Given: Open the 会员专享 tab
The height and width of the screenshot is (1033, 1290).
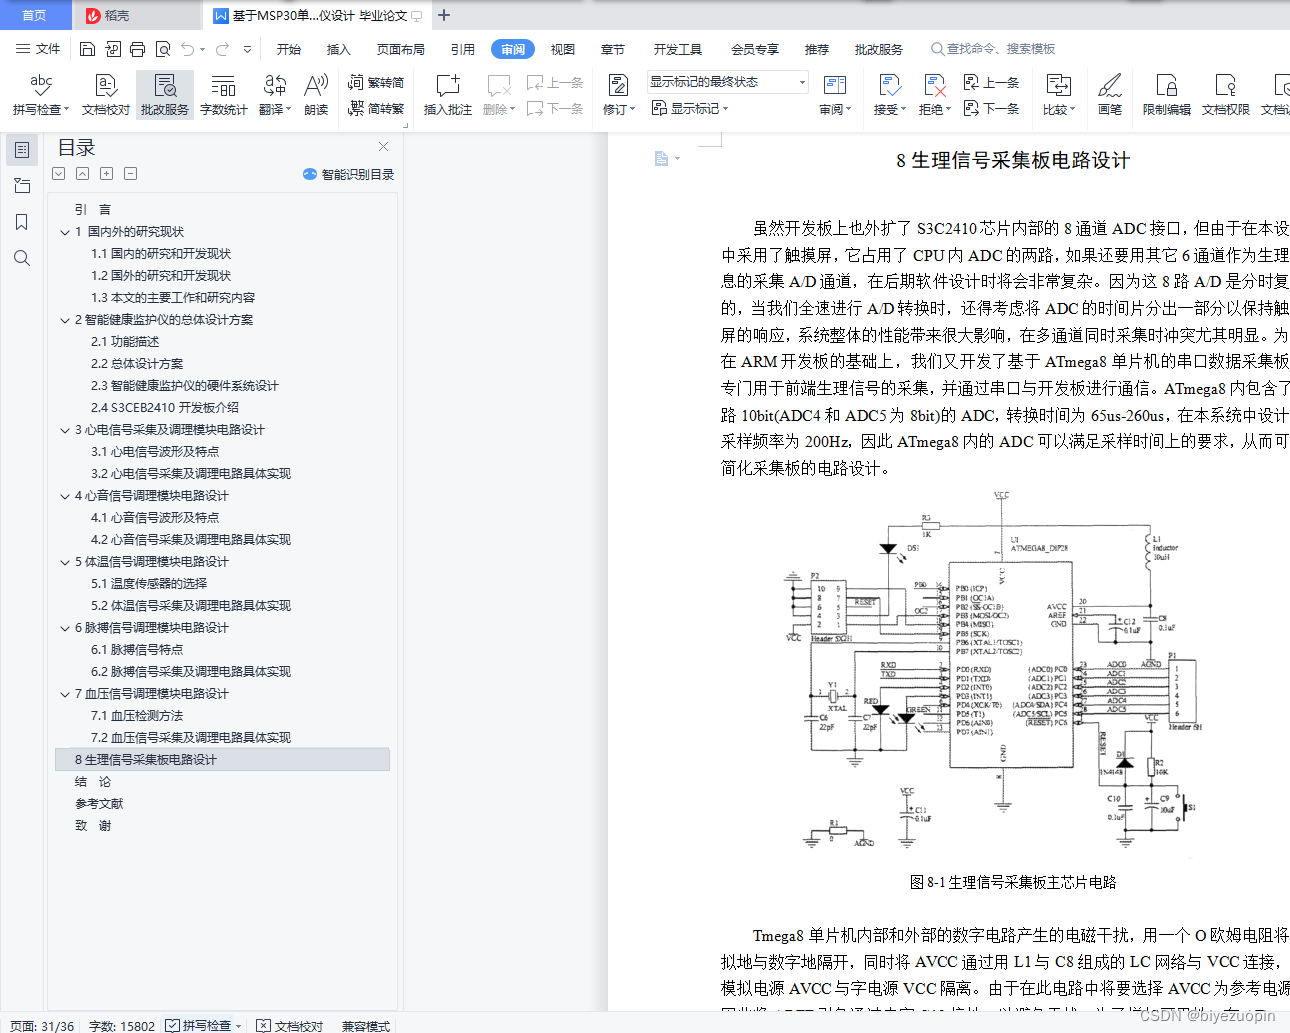Looking at the screenshot, I should point(755,49).
